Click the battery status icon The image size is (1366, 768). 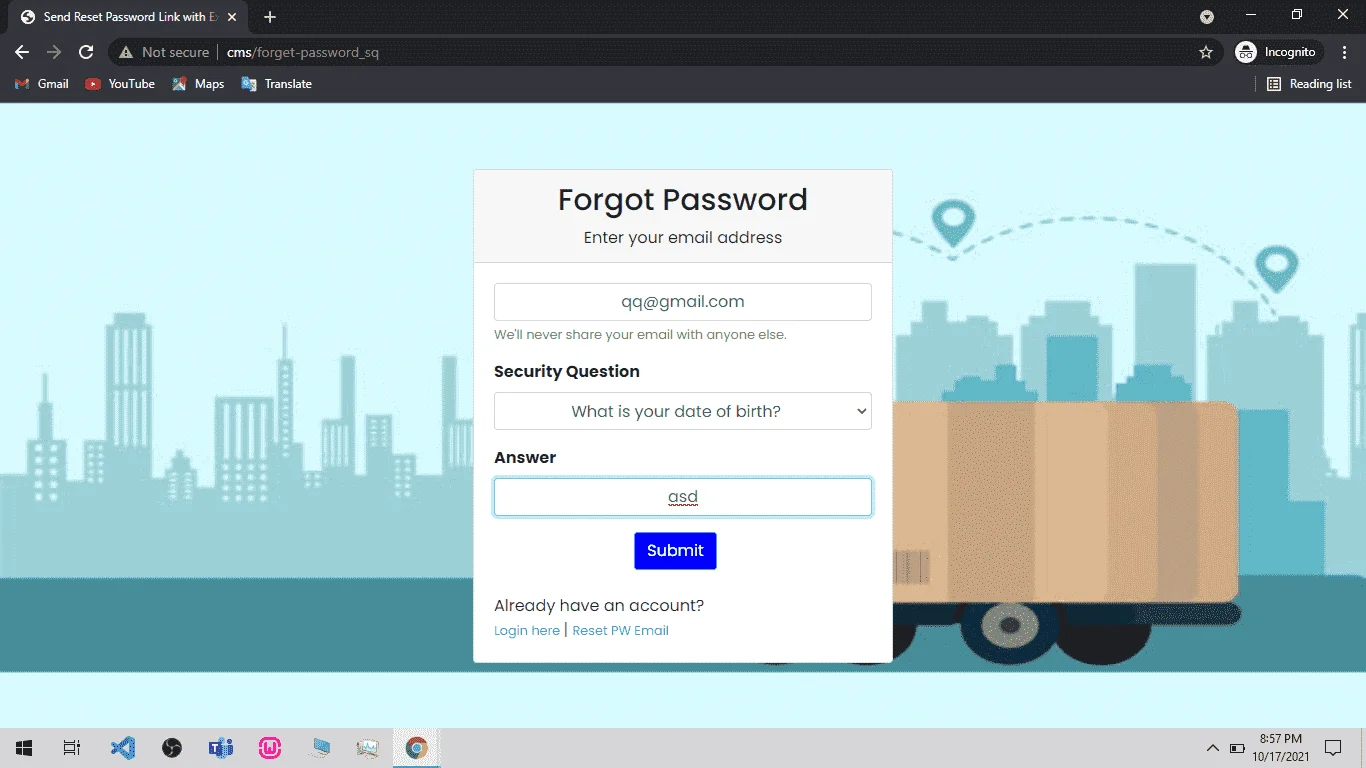1237,748
